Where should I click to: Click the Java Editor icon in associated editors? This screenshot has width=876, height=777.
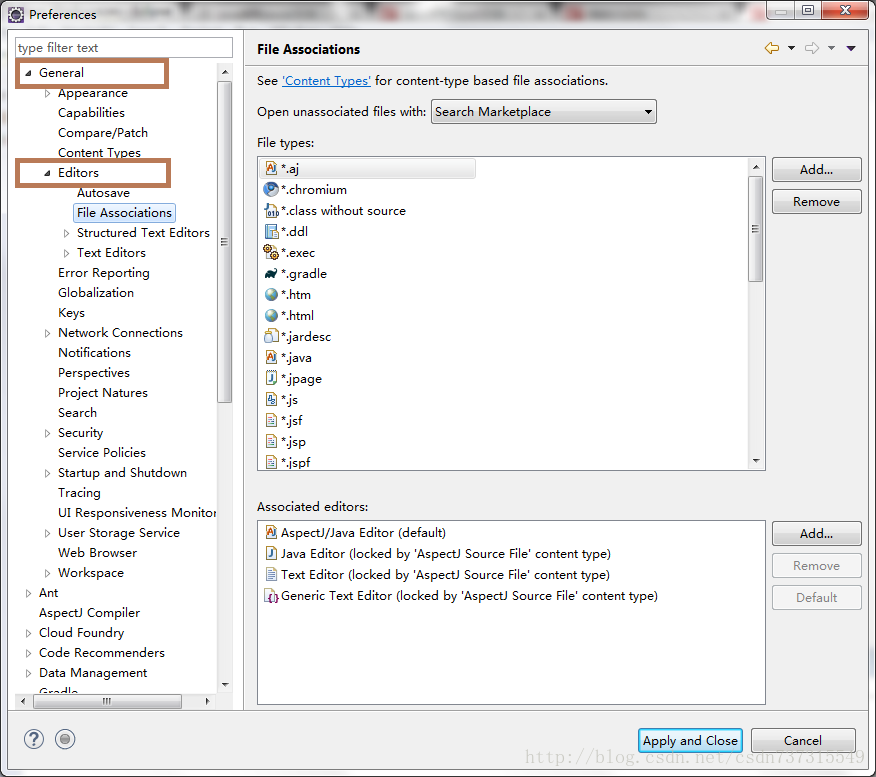tap(271, 554)
